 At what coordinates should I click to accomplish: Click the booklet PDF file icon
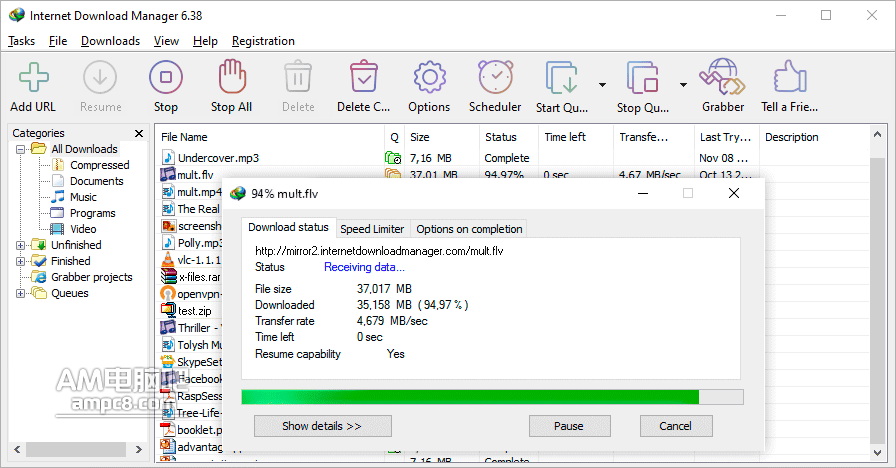[x=167, y=429]
